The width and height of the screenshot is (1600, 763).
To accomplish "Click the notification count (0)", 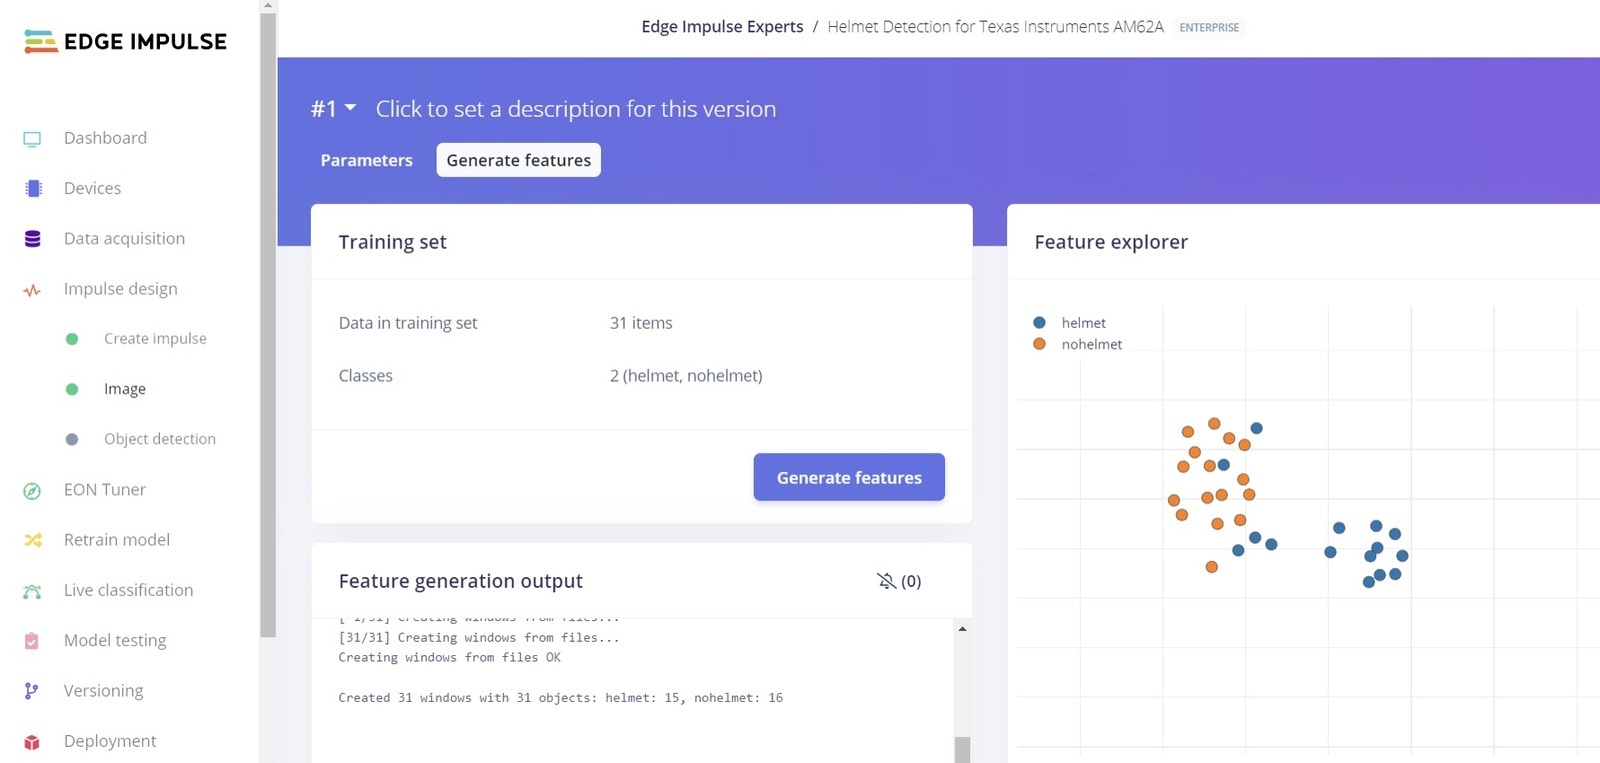I will pos(911,581).
